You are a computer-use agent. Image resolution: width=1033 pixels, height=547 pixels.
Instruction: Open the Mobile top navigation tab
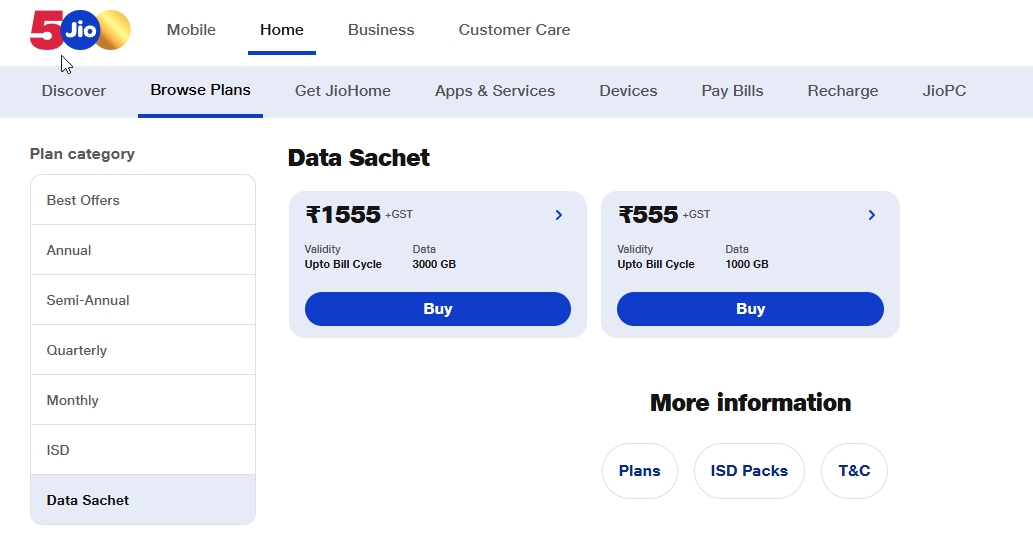pyautogui.click(x=191, y=30)
